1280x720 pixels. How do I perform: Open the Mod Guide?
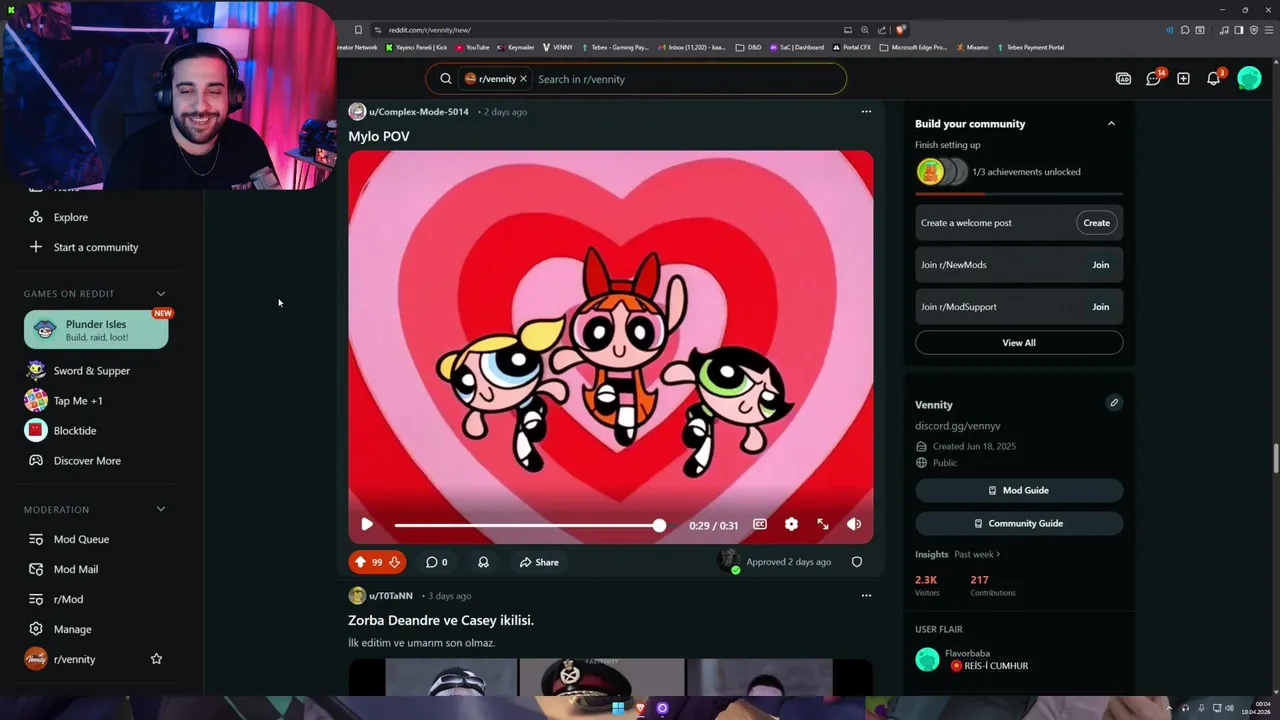click(x=1019, y=490)
